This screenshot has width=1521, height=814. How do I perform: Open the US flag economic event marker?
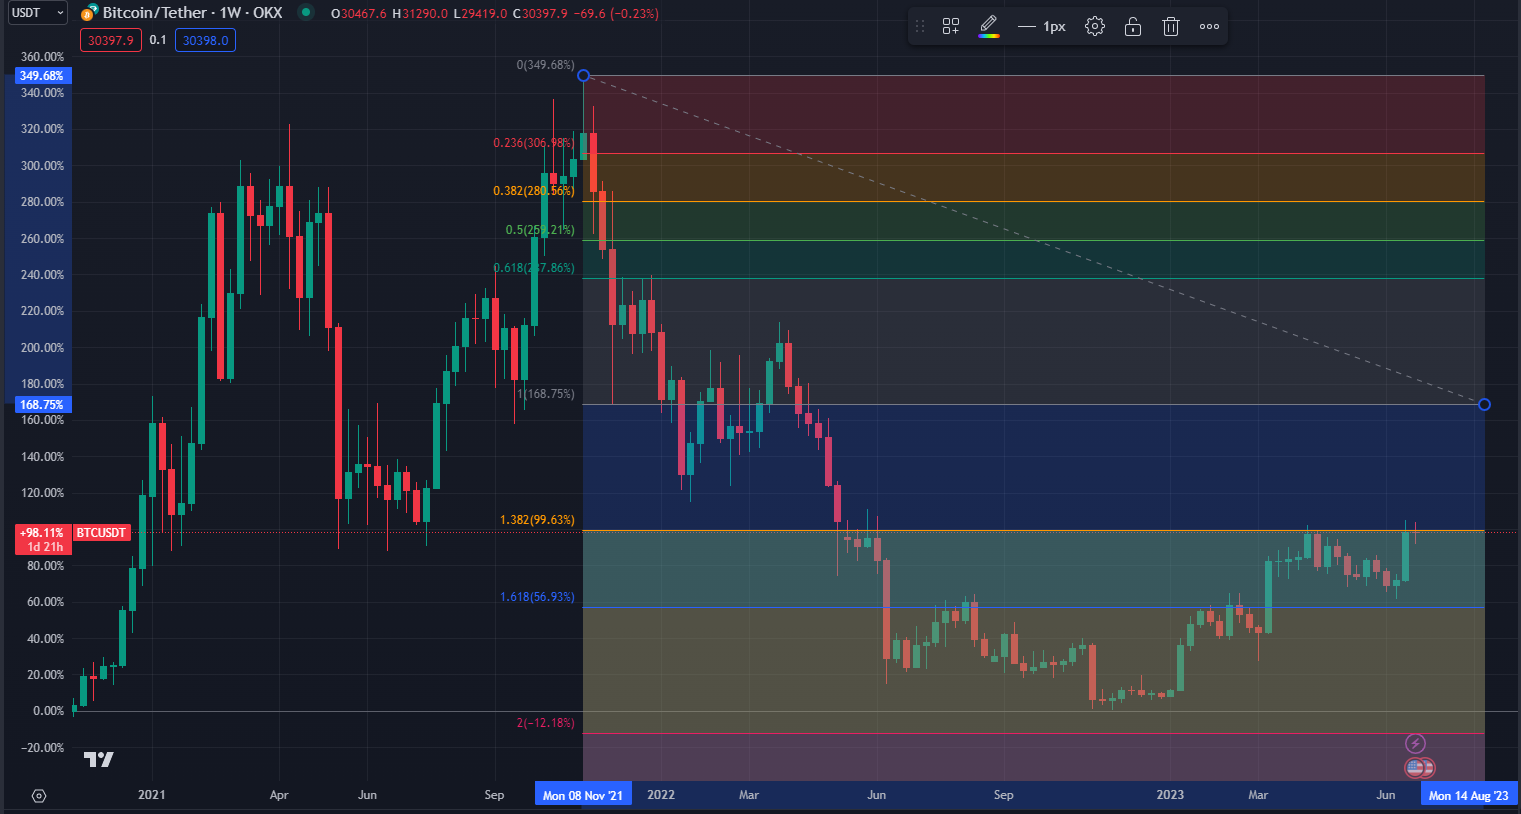pyautogui.click(x=1415, y=768)
